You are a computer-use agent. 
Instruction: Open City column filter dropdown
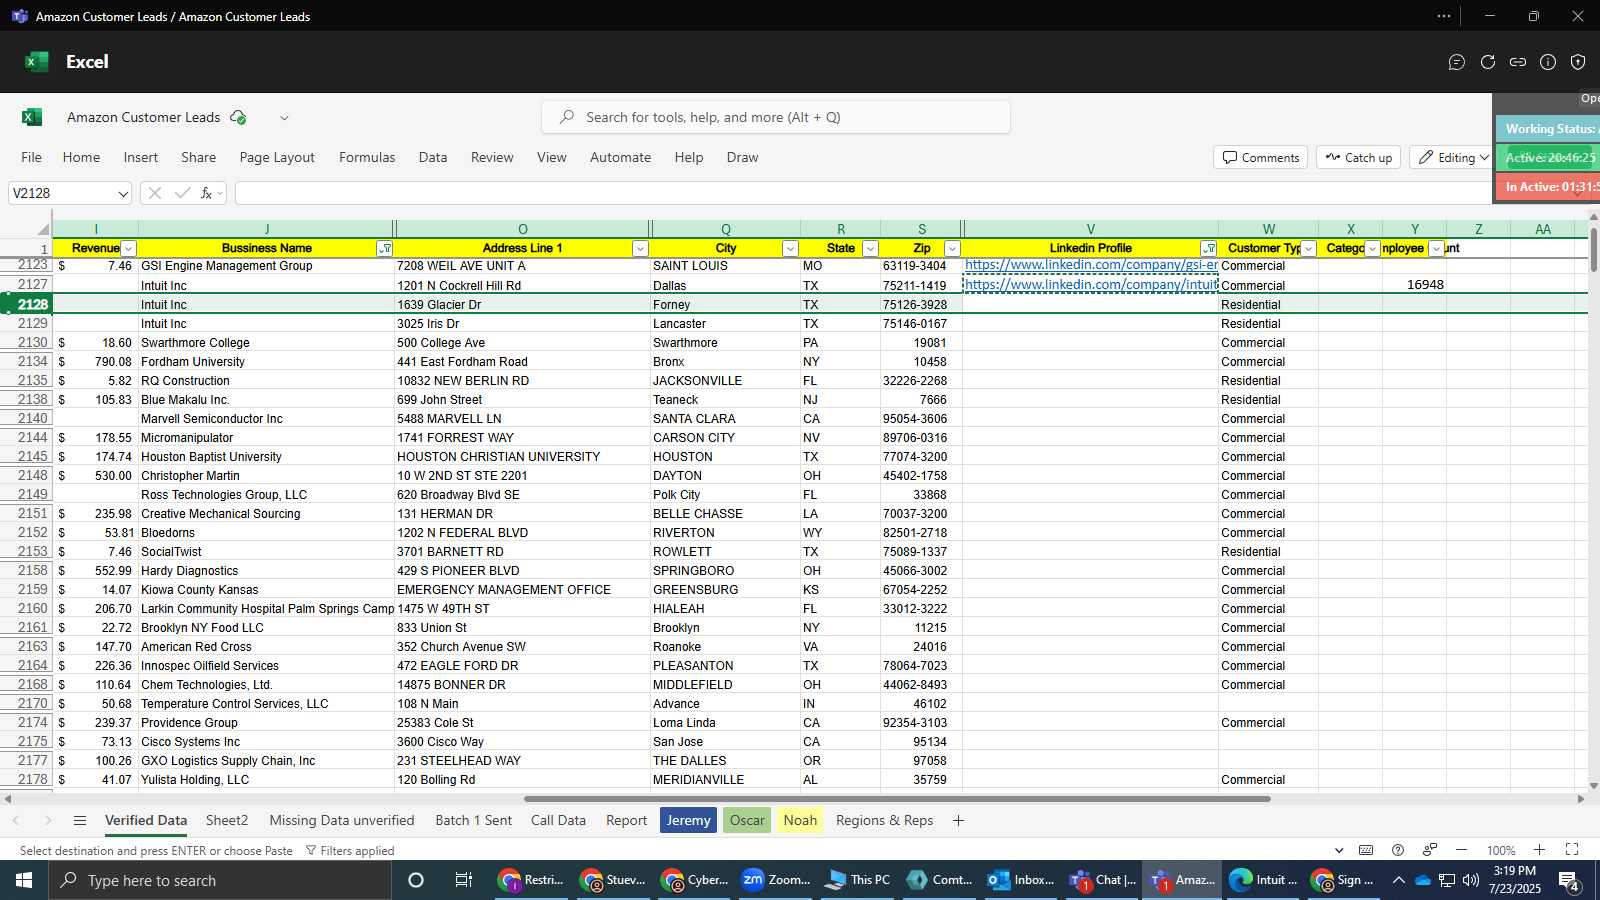tap(790, 249)
